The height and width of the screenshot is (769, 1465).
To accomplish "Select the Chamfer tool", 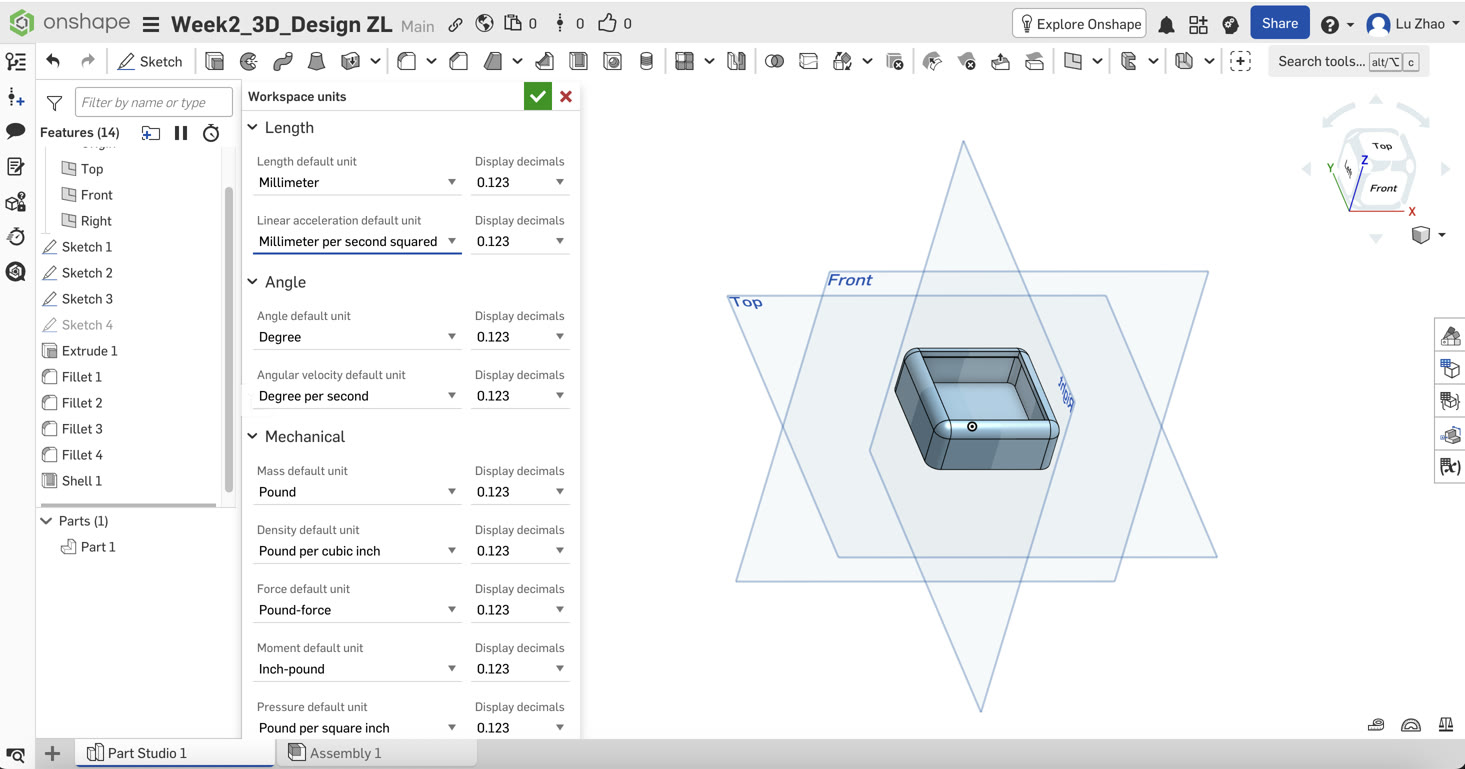I will pos(459,61).
